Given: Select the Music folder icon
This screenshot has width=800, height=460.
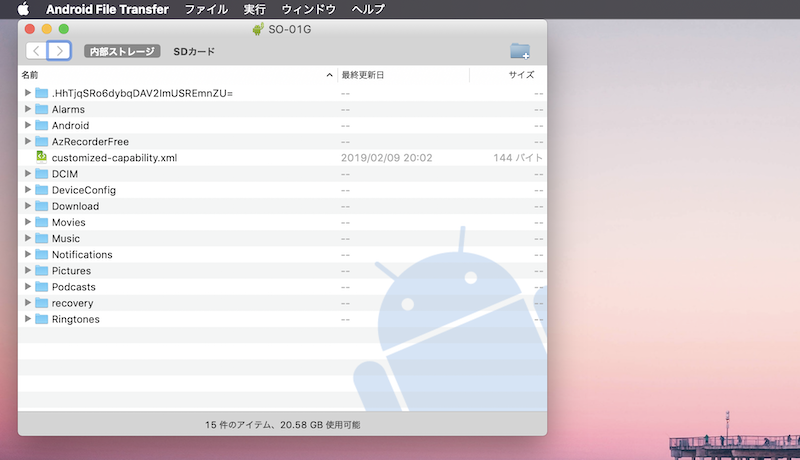Looking at the screenshot, I should point(42,238).
